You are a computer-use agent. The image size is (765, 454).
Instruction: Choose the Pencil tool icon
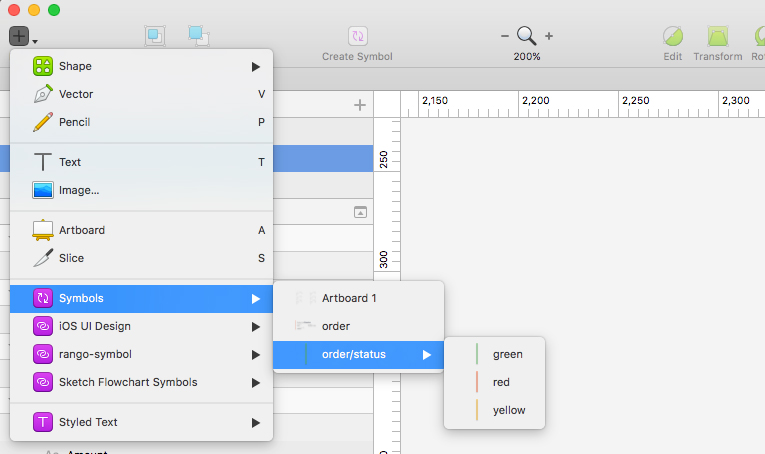42,122
